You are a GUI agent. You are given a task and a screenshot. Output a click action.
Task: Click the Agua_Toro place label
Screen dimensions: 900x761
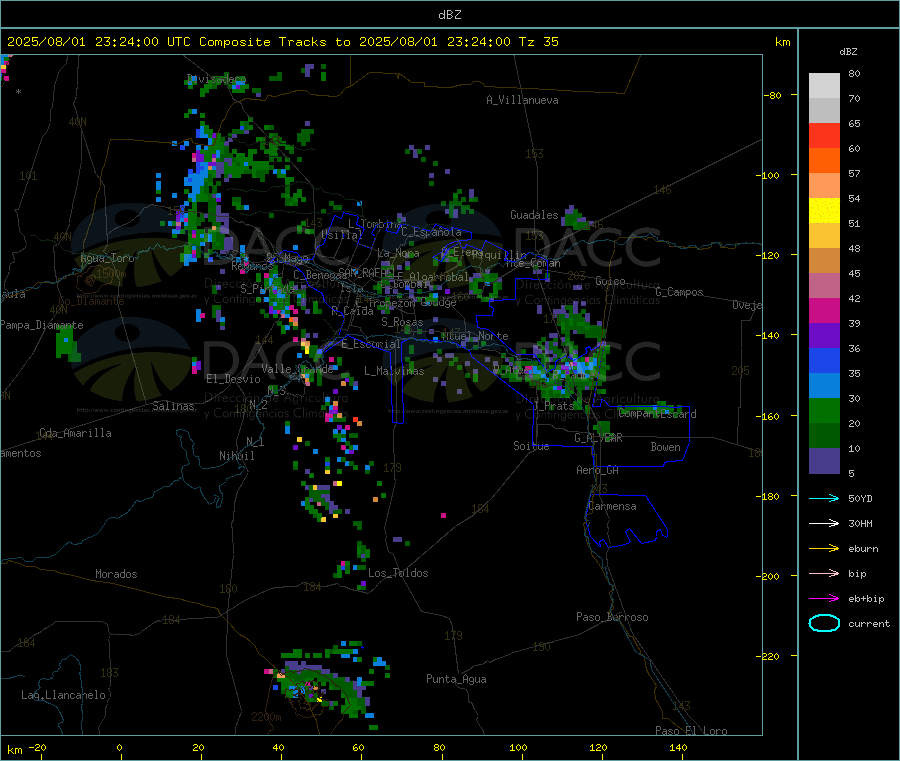107,258
